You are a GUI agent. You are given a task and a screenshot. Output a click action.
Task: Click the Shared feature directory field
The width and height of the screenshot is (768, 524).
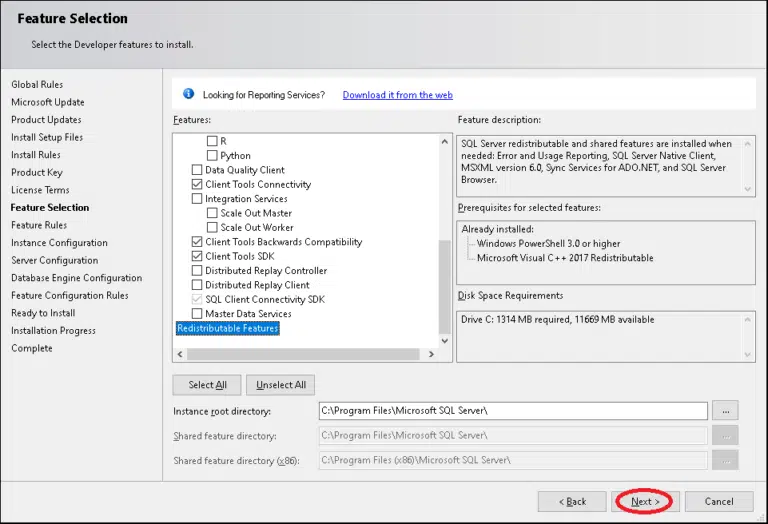coord(513,435)
